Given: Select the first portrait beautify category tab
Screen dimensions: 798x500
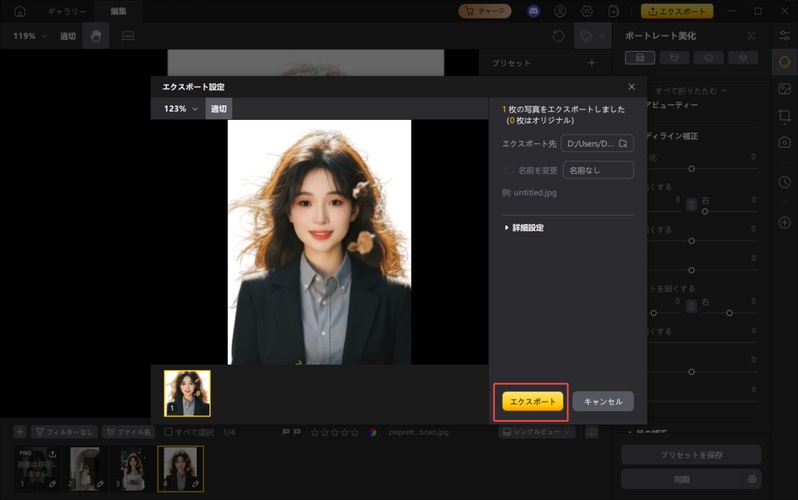Looking at the screenshot, I should (640, 58).
